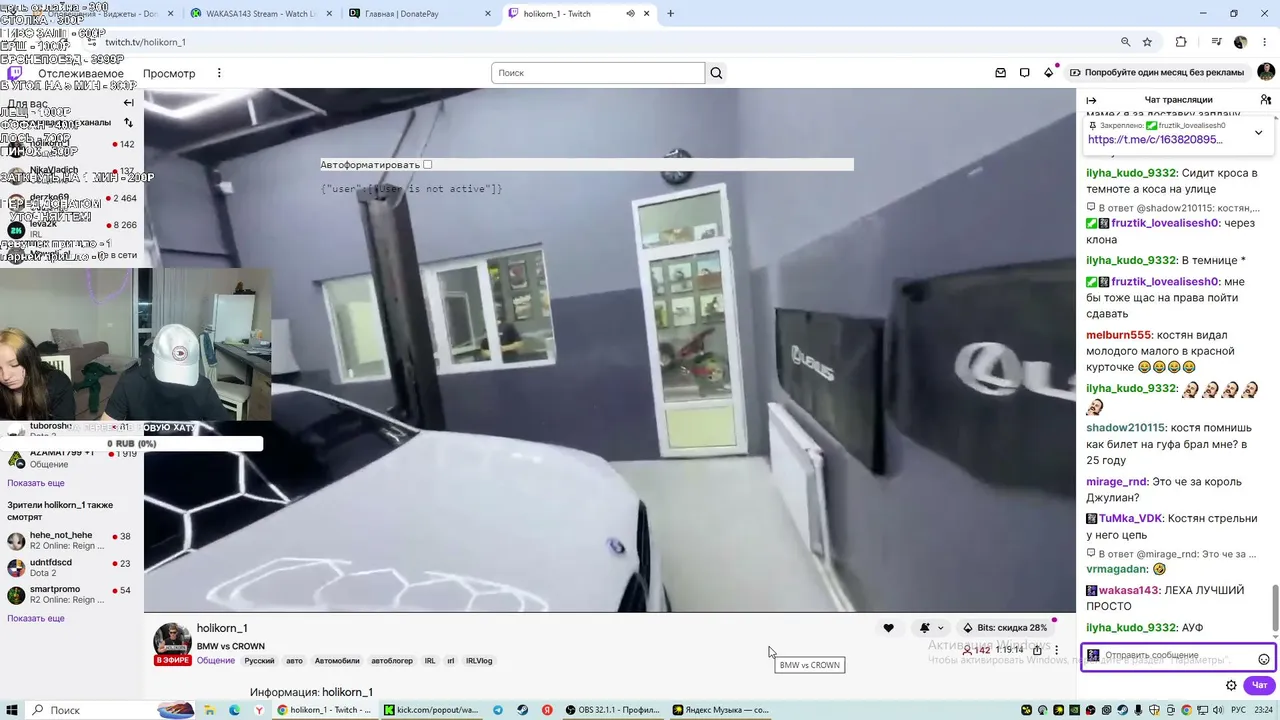1280x720 pixels.
Task: Click the holikorn_1 channel avatar
Action: pos(172,642)
